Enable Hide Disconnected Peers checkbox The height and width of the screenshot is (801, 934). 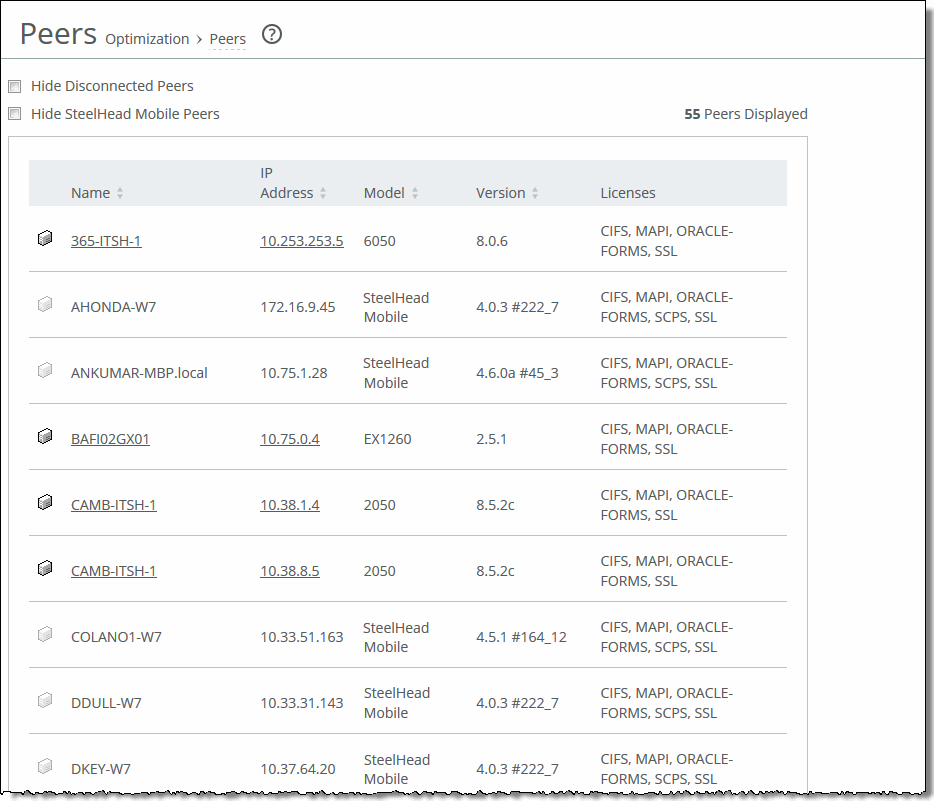coord(15,87)
